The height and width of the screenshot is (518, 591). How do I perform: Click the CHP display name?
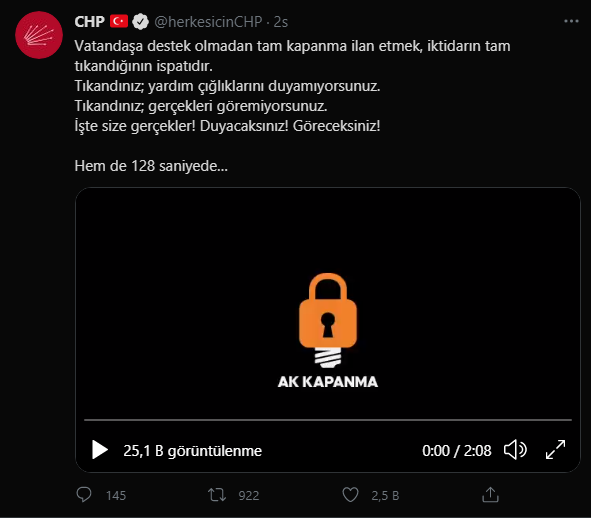point(89,22)
